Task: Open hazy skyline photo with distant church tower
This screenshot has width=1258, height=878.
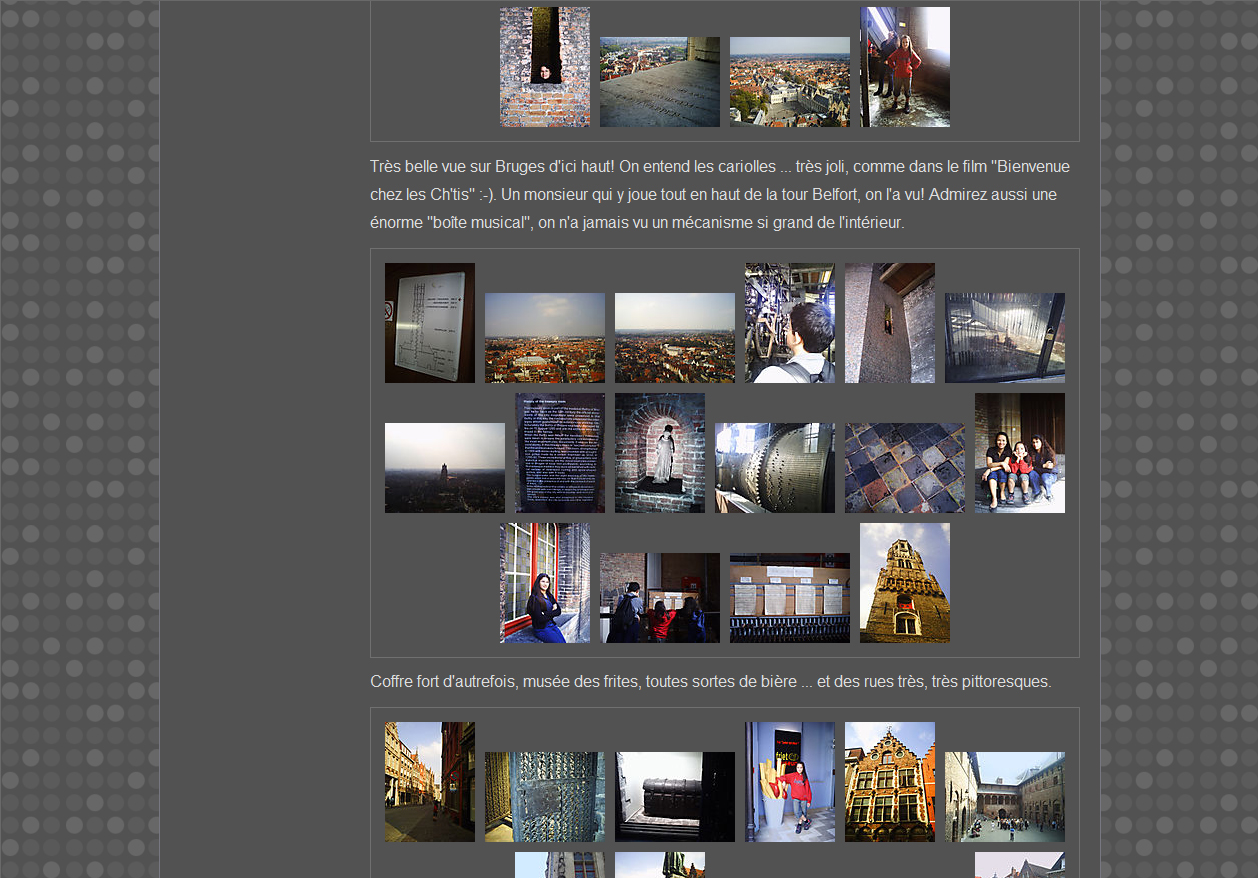Action: pyautogui.click(x=444, y=468)
